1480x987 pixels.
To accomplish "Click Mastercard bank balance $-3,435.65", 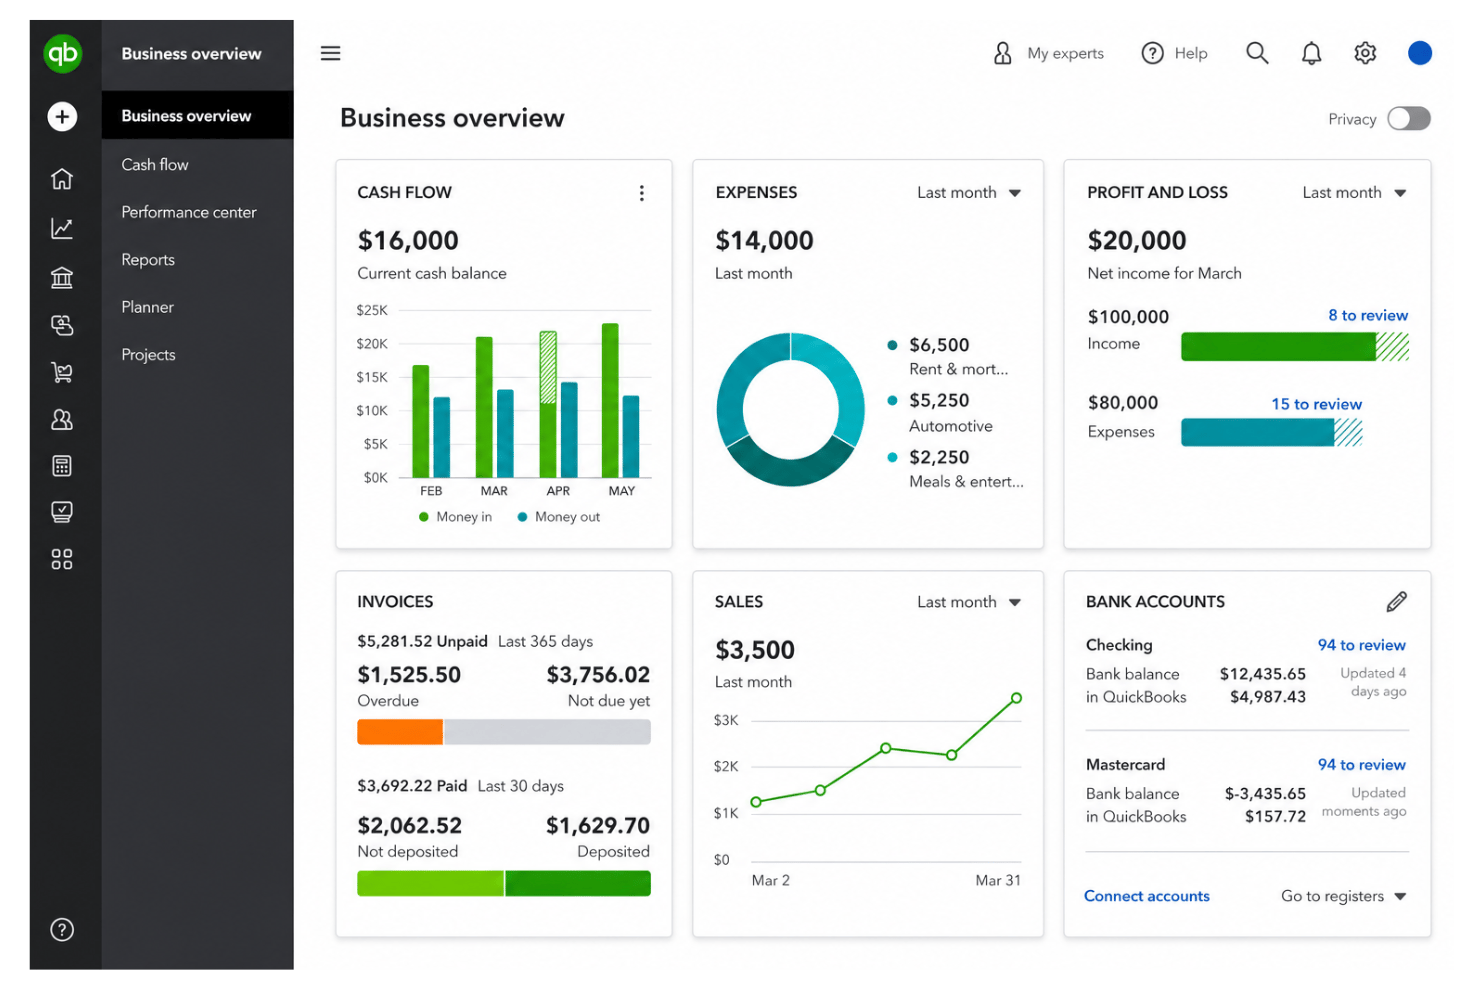I will (x=1265, y=794).
